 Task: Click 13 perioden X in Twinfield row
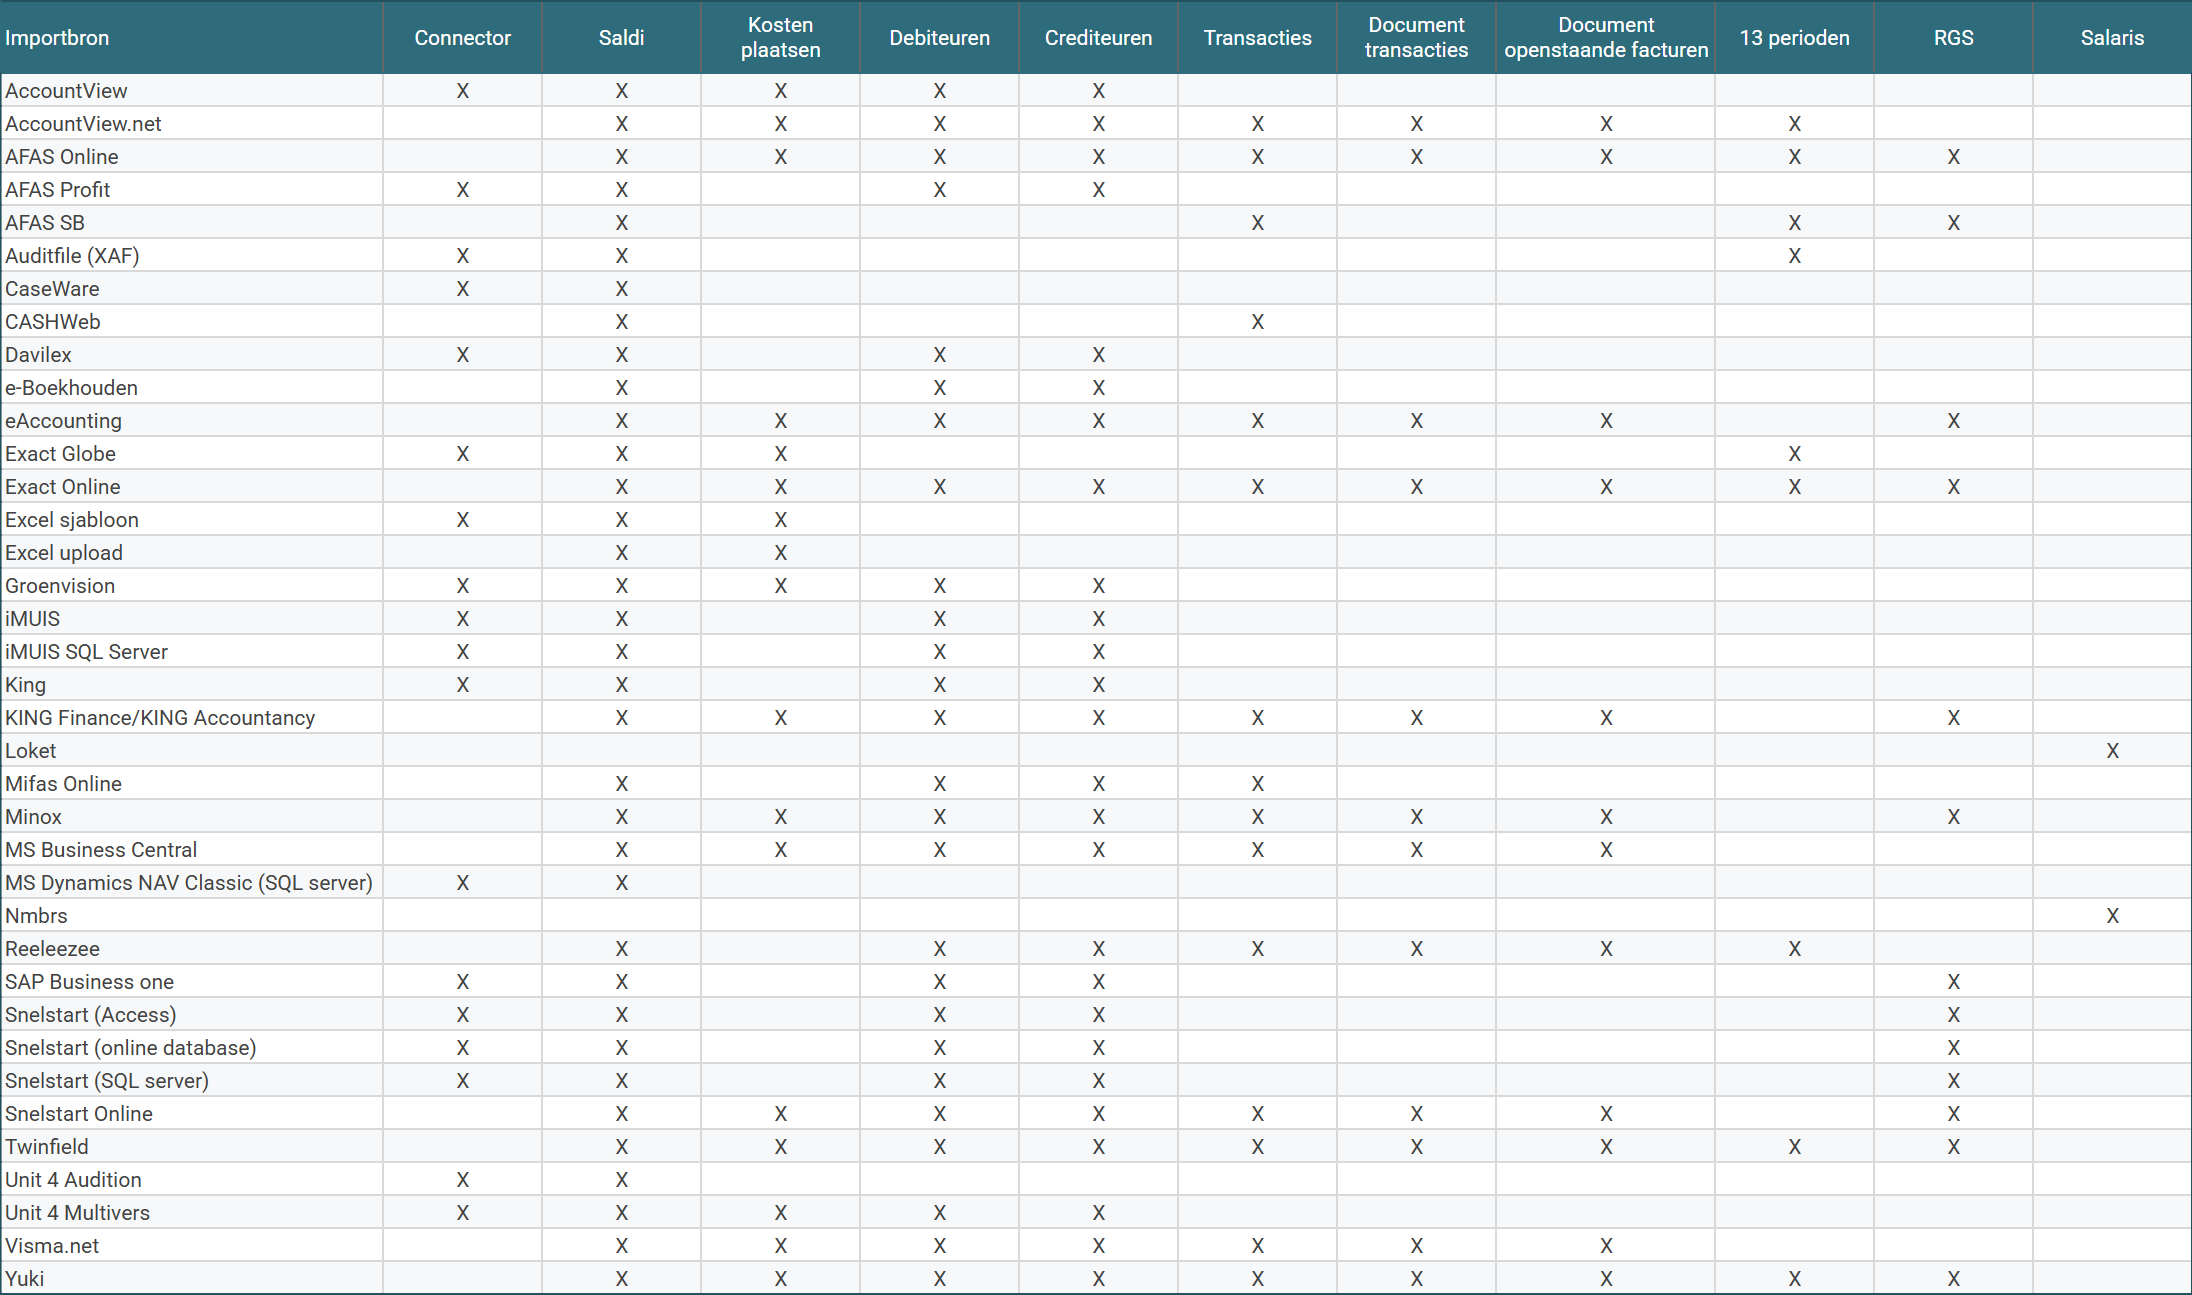tap(1794, 1147)
